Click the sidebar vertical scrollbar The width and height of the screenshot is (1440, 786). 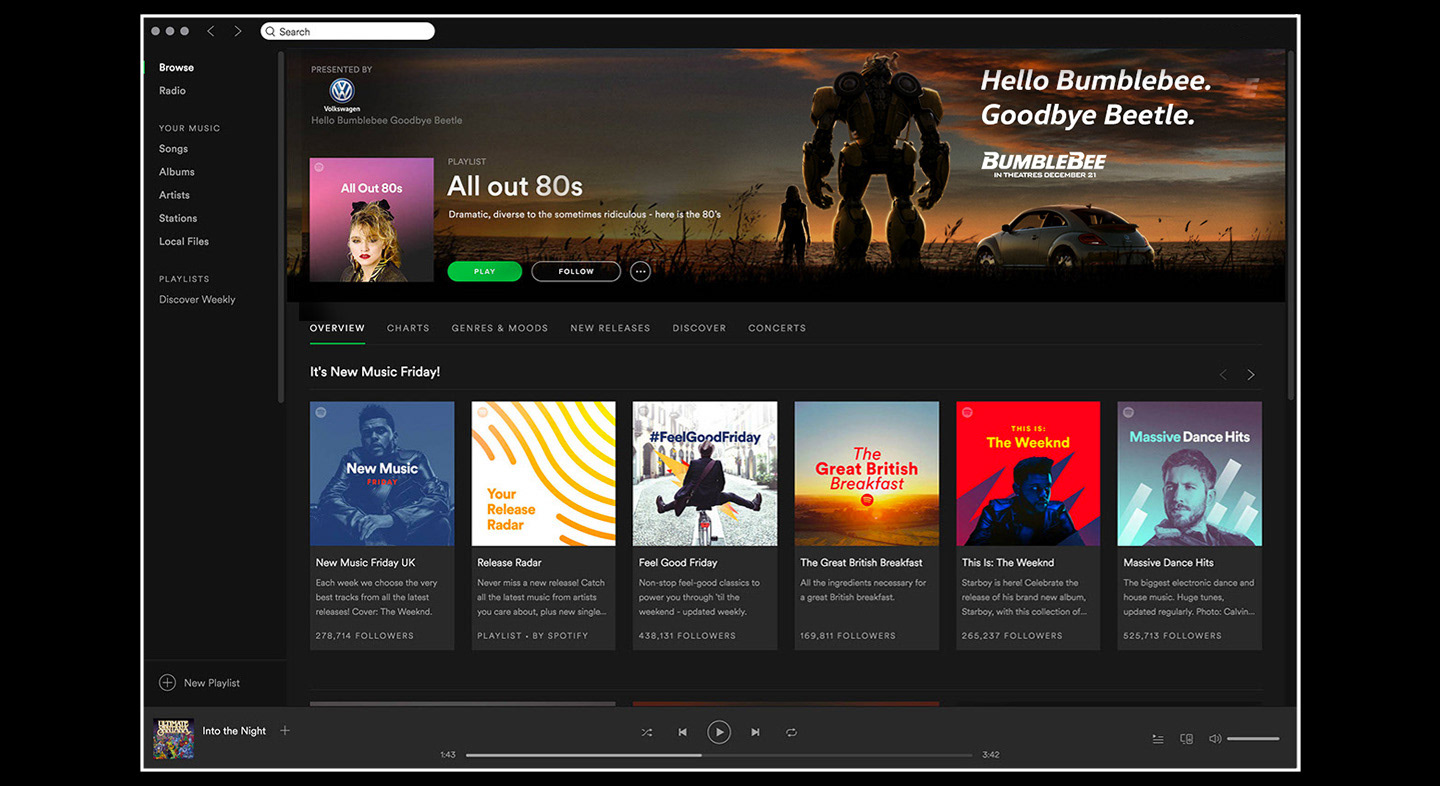pos(281,227)
